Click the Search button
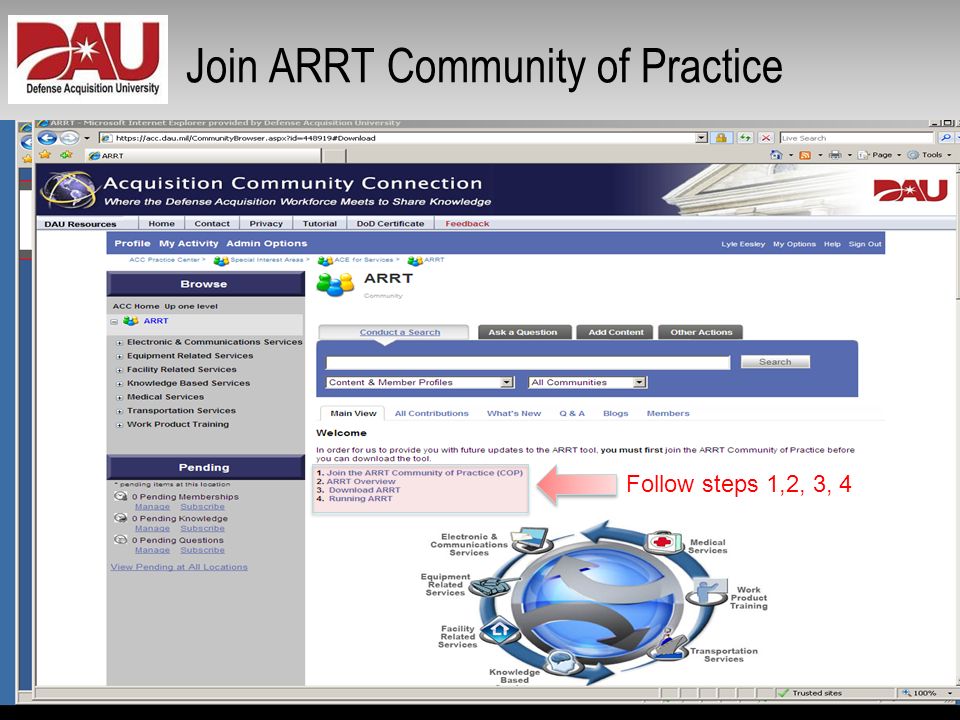The height and width of the screenshot is (720, 960). pyautogui.click(x=775, y=362)
